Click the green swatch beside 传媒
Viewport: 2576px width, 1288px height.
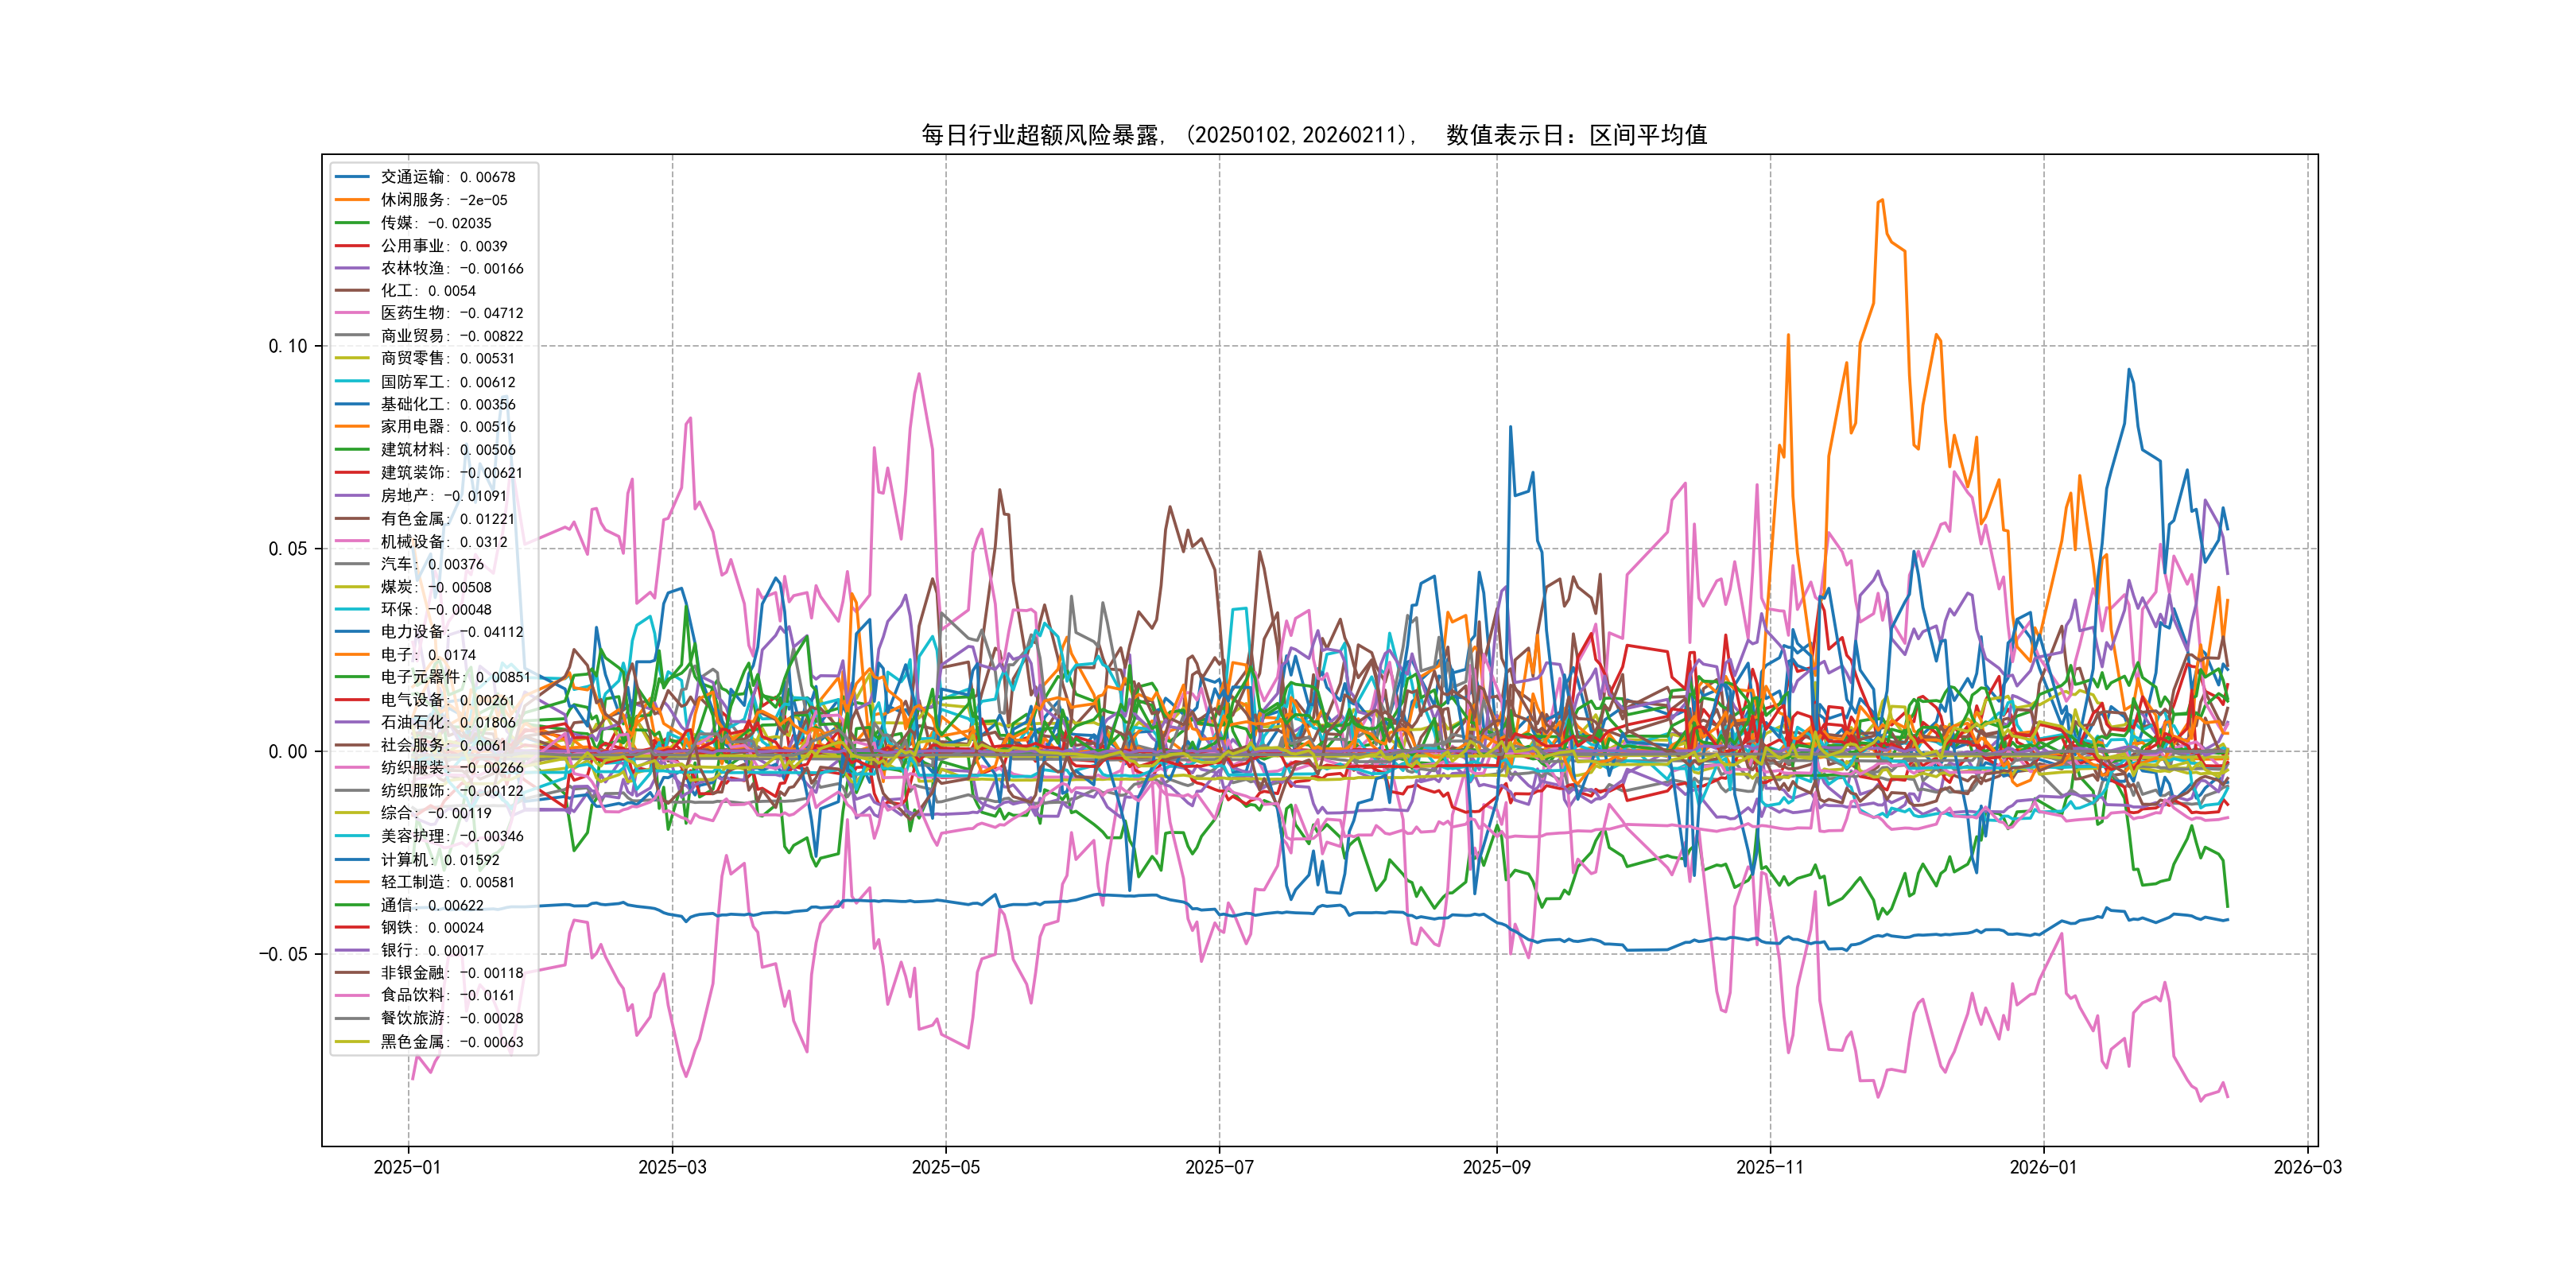[x=352, y=223]
